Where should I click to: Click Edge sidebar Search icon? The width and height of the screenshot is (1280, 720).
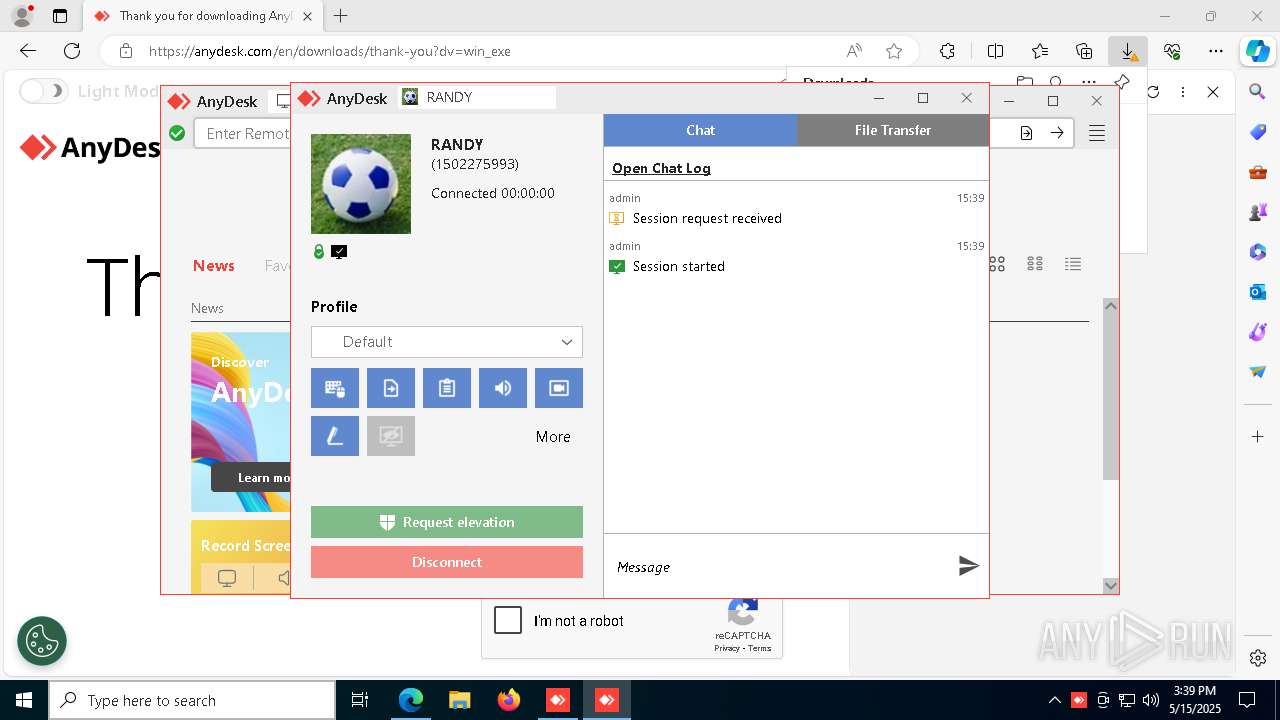coord(1258,92)
